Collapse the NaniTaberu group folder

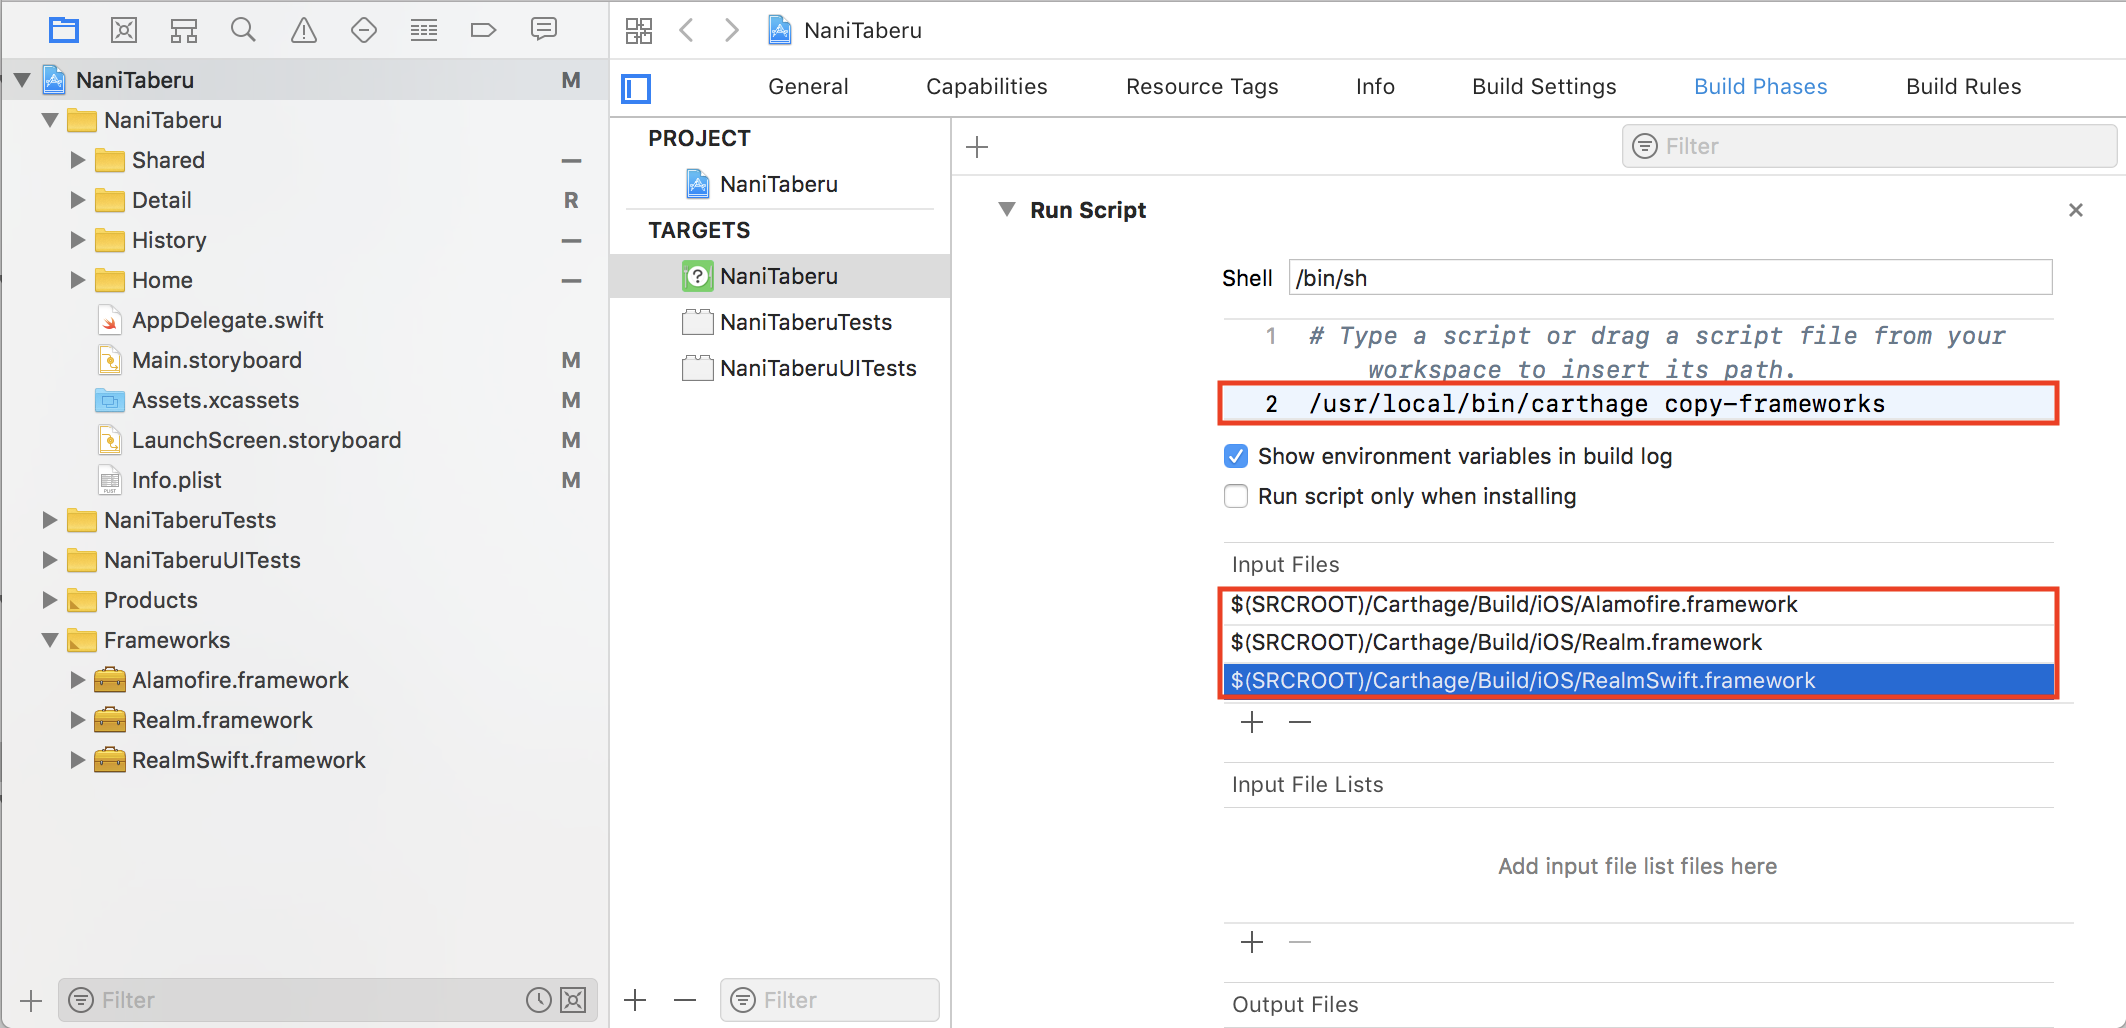pyautogui.click(x=50, y=120)
